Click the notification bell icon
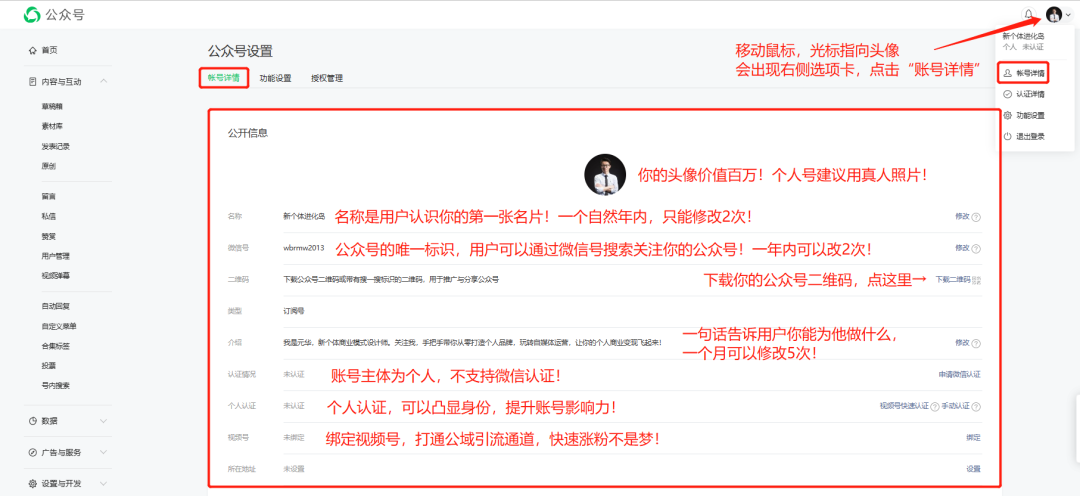 tap(1028, 14)
